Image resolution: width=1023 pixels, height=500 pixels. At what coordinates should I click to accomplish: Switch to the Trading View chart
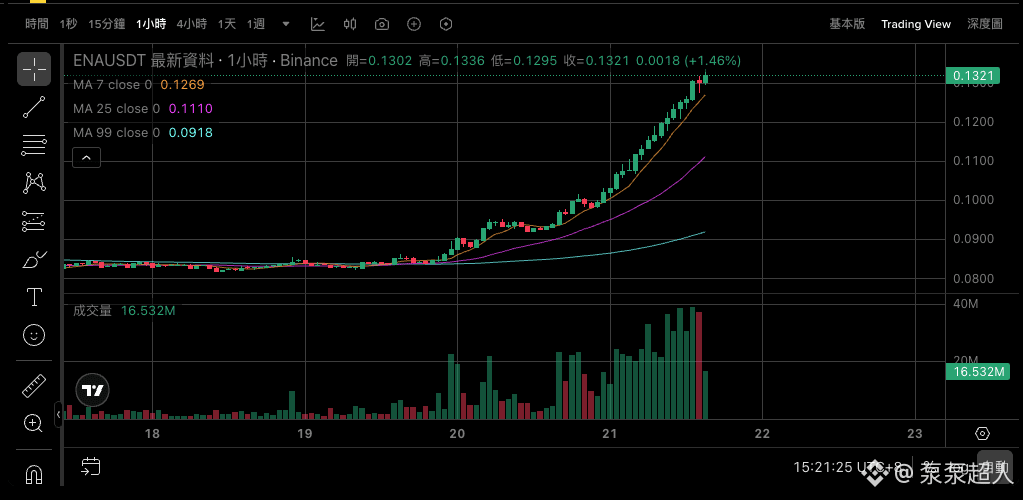pos(916,24)
